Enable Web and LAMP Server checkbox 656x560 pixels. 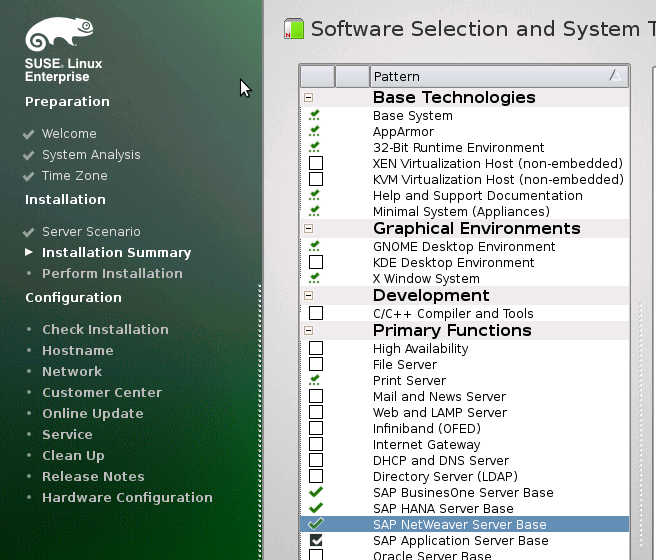316,412
